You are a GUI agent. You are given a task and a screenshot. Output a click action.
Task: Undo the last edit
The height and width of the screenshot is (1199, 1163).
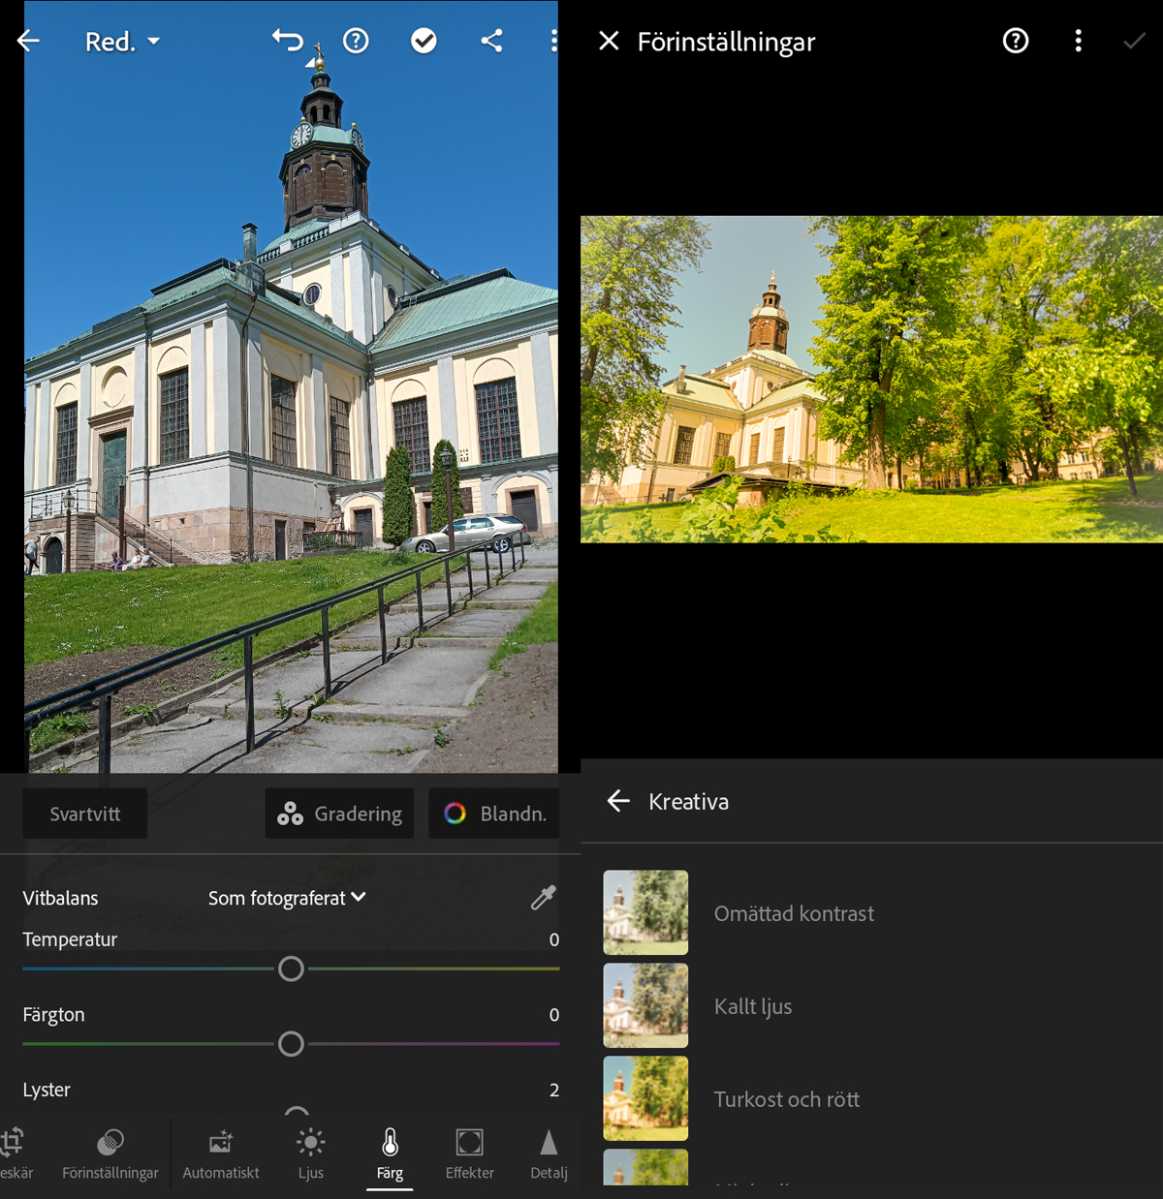288,40
